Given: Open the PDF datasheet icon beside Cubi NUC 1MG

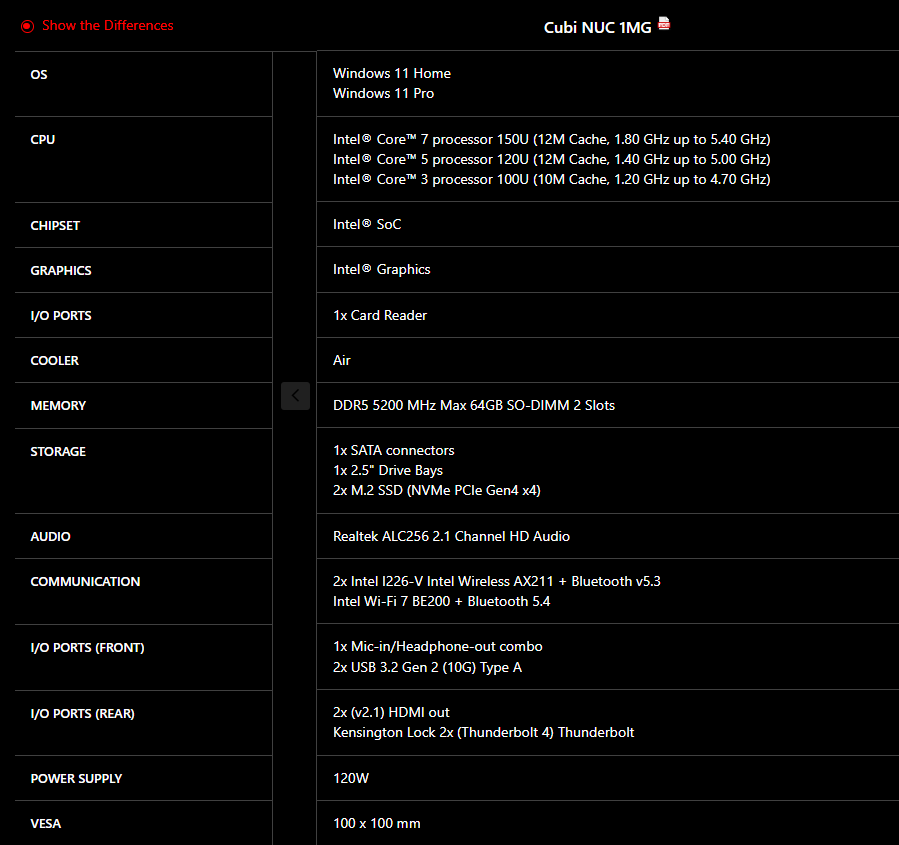Looking at the screenshot, I should (664, 24).
